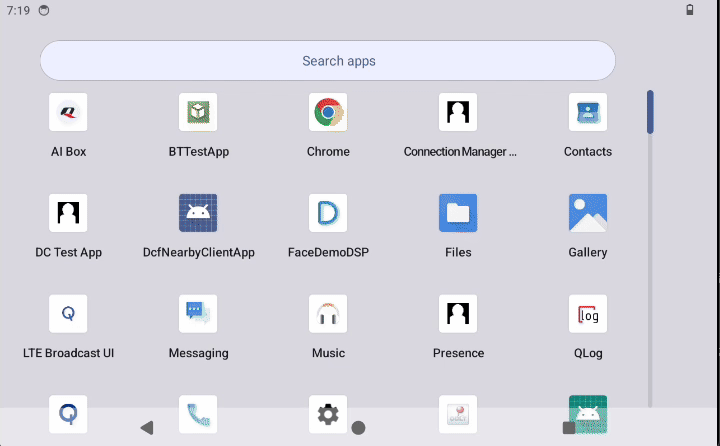Open the AI Box app
Screen dimensions: 720x446
68,113
